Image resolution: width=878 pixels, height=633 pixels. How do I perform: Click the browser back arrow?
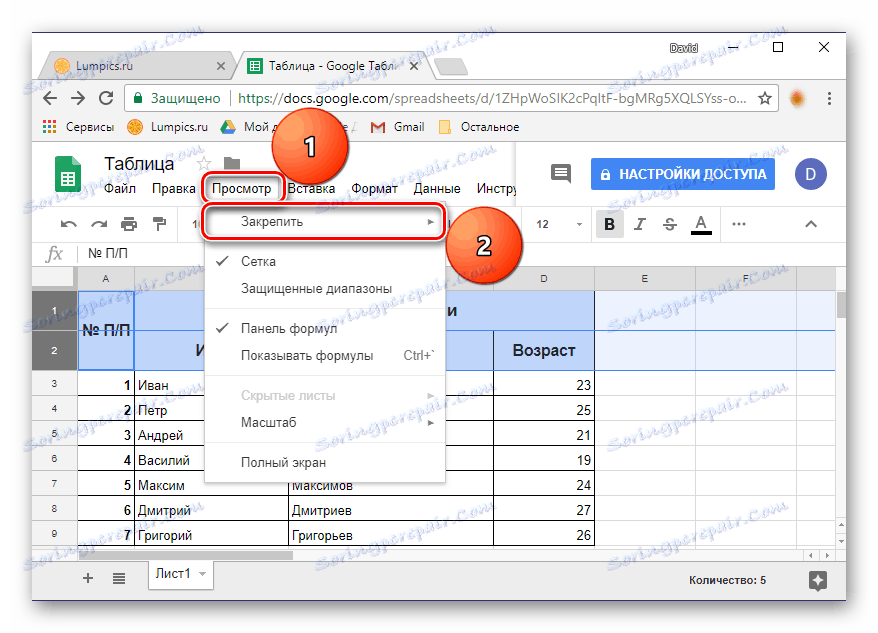(x=50, y=99)
